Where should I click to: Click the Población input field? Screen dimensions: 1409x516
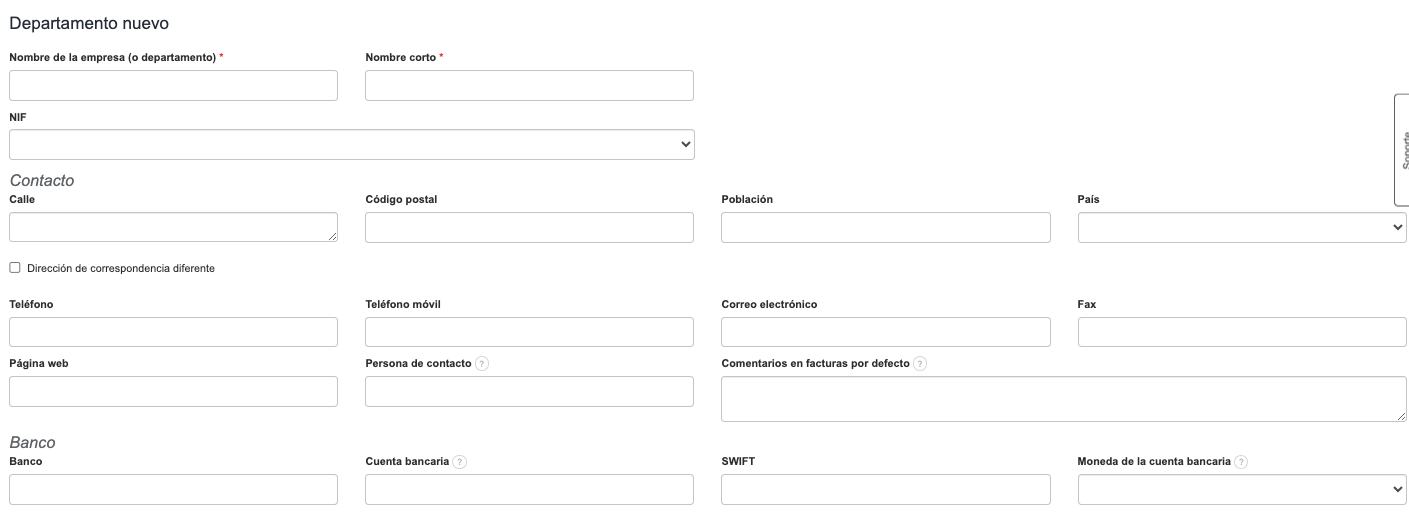pyautogui.click(x=885, y=228)
